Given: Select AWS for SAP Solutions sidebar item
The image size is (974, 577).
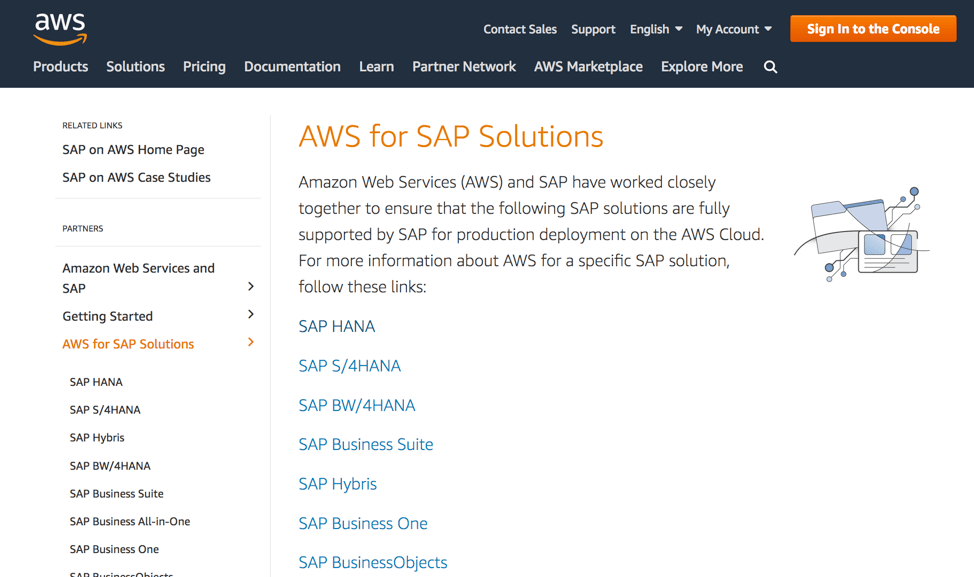Looking at the screenshot, I should coord(128,344).
